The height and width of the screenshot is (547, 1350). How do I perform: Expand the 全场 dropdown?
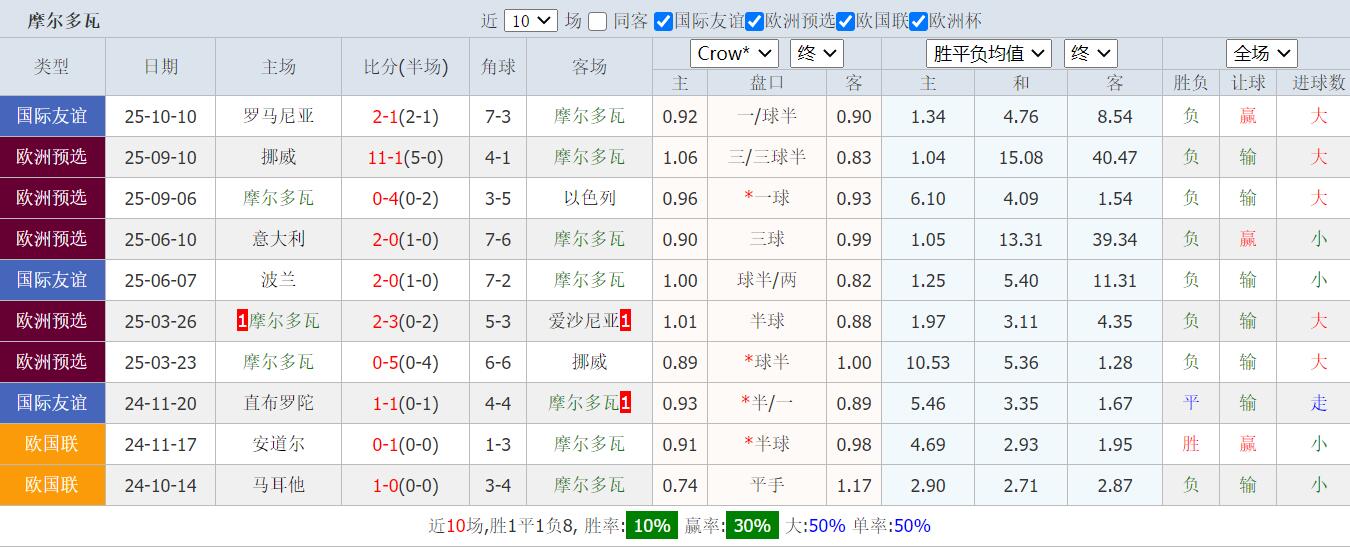(1261, 54)
